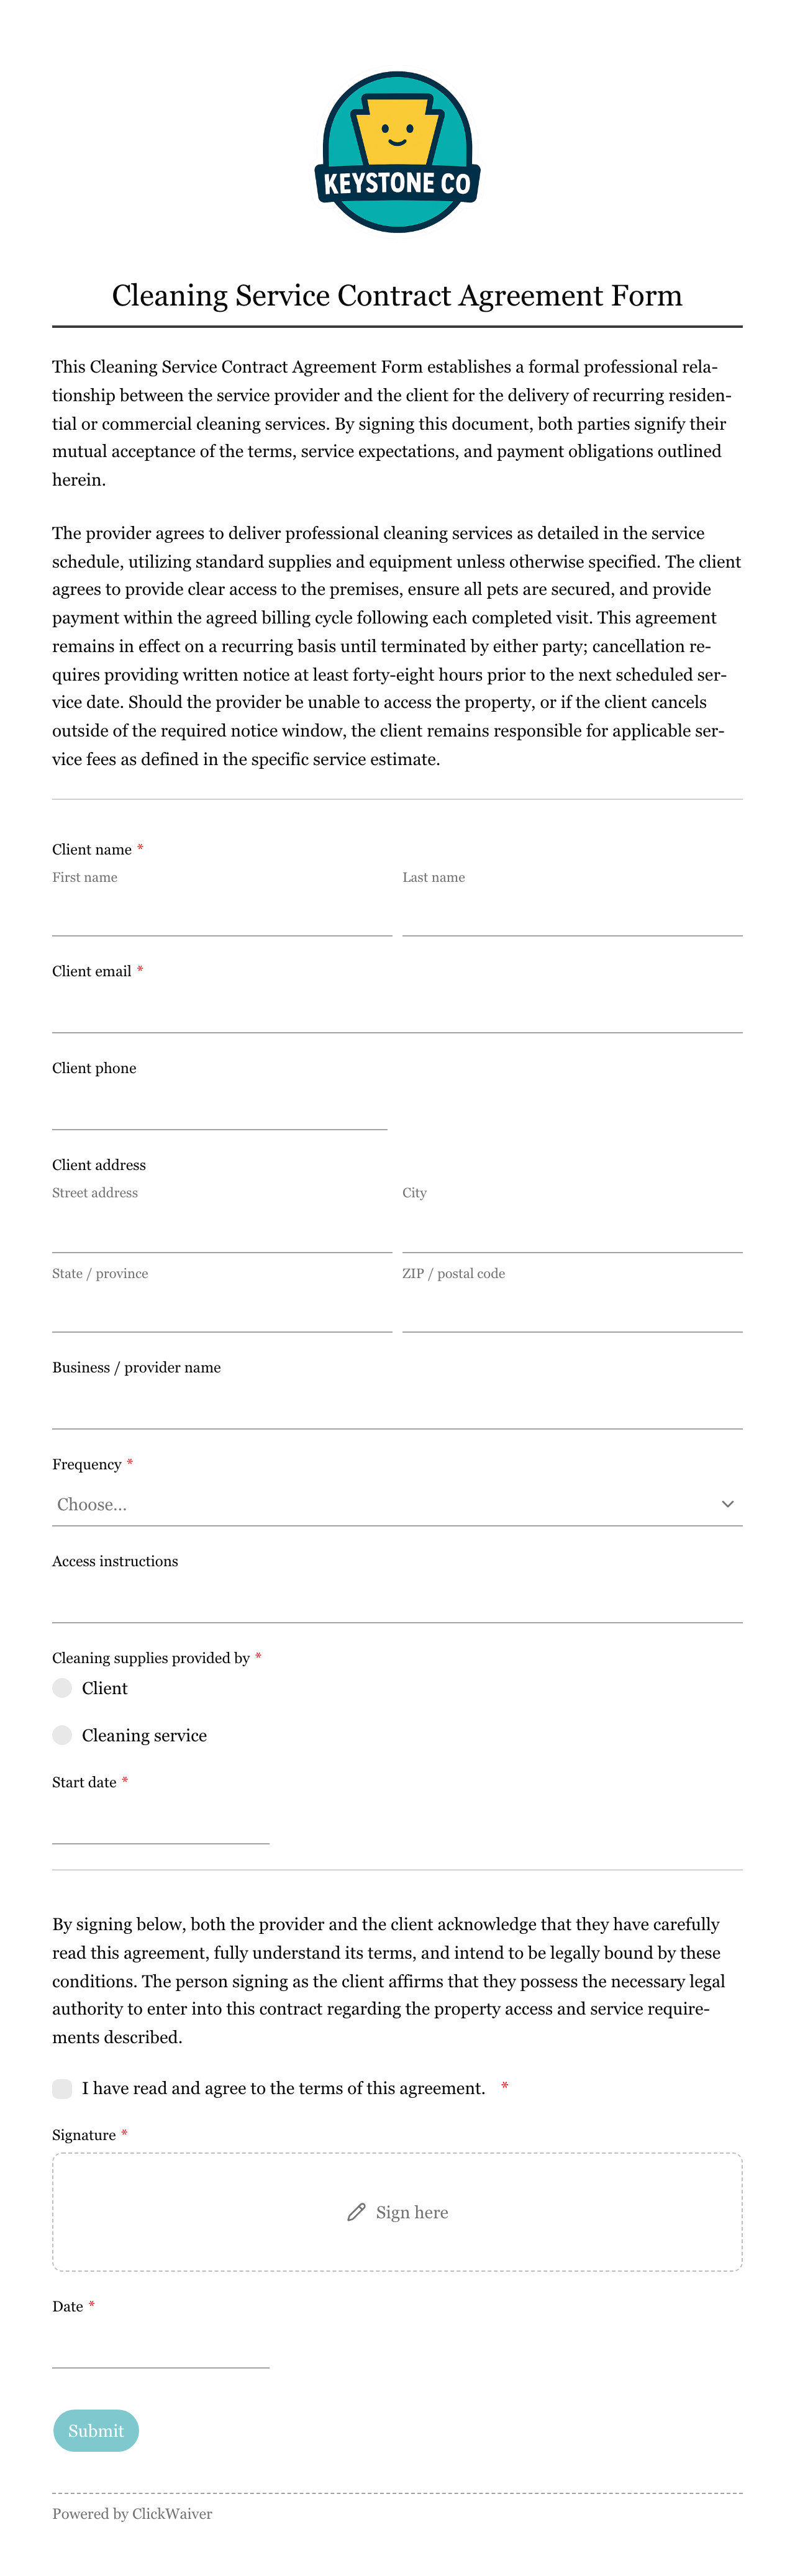This screenshot has height=2576, width=795.
Task: Expand the Frequency dropdown chevron
Action: coord(727,1504)
